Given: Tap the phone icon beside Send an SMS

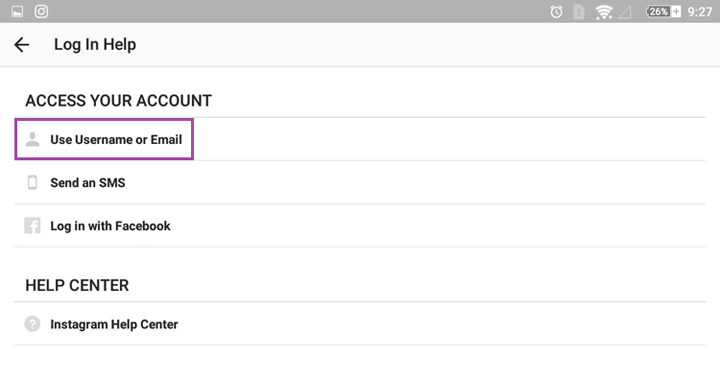Looking at the screenshot, I should click(32, 182).
